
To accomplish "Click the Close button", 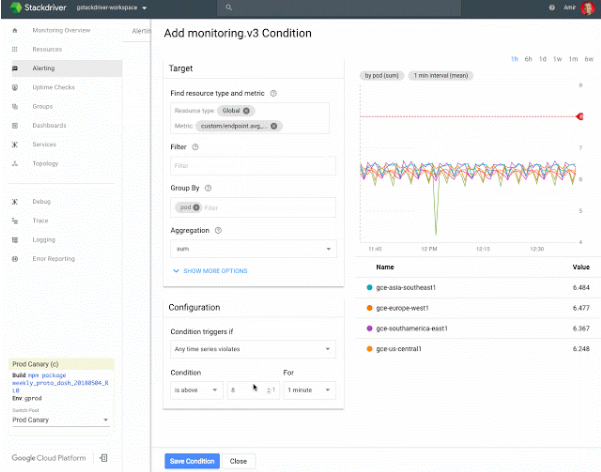I will pyautogui.click(x=238, y=461).
